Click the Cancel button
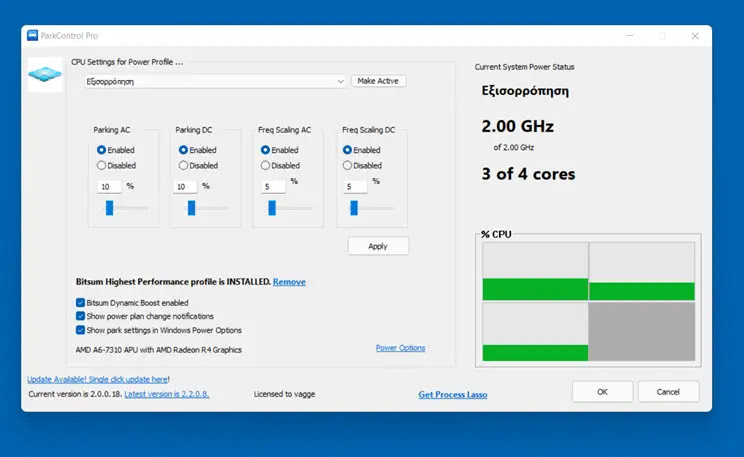The width and height of the screenshot is (744, 457). pos(668,392)
